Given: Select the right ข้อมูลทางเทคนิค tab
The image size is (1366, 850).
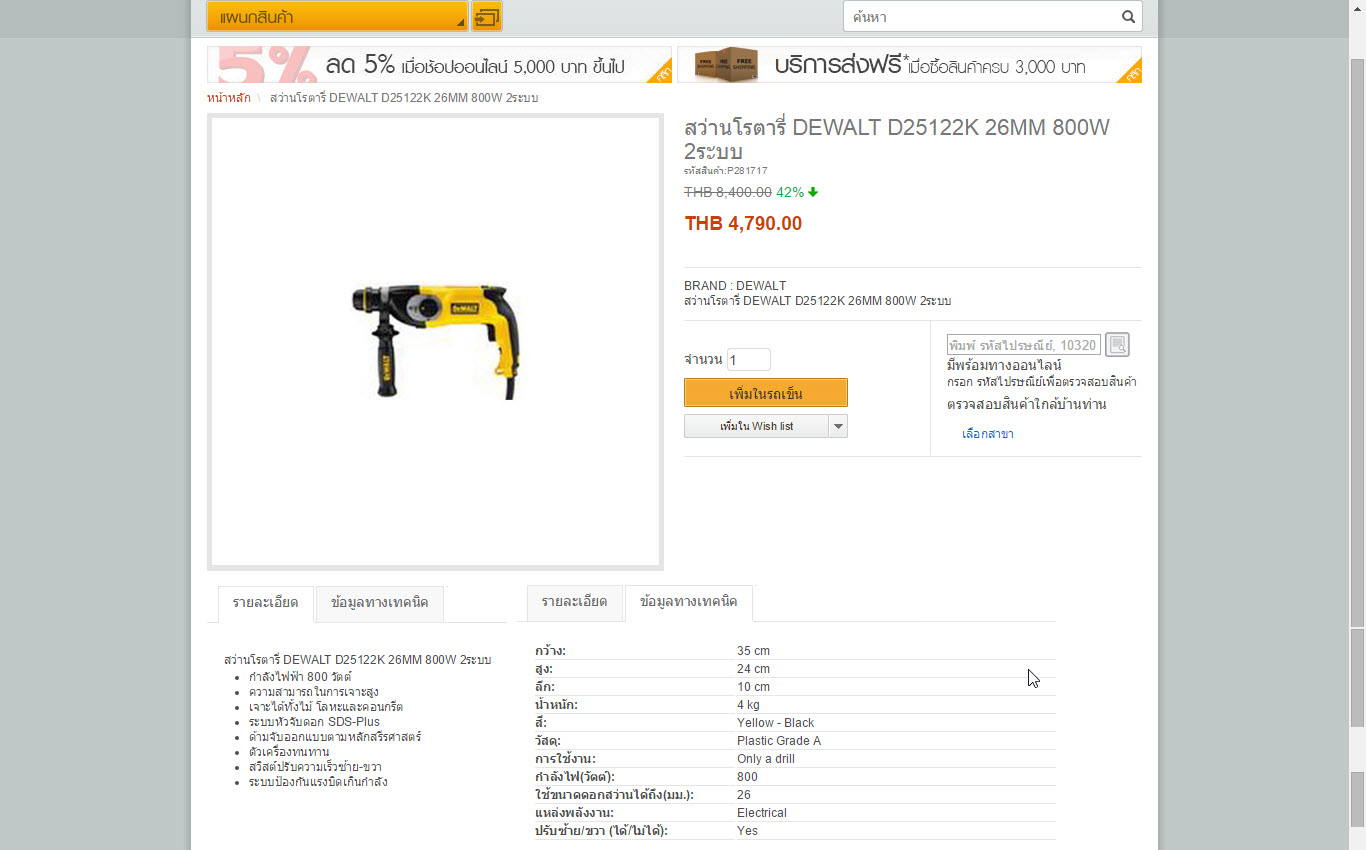Looking at the screenshot, I should pos(688,602).
